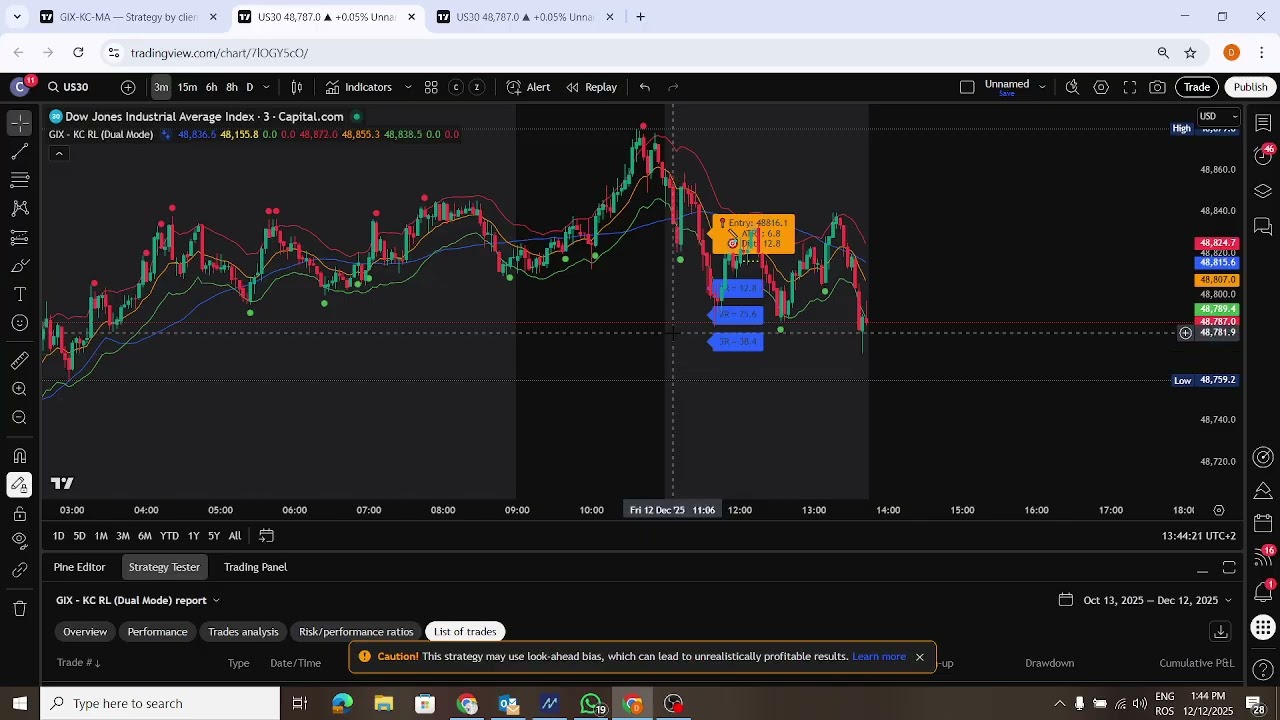Switch to the 8h timeframe
The image size is (1280, 720).
[232, 87]
